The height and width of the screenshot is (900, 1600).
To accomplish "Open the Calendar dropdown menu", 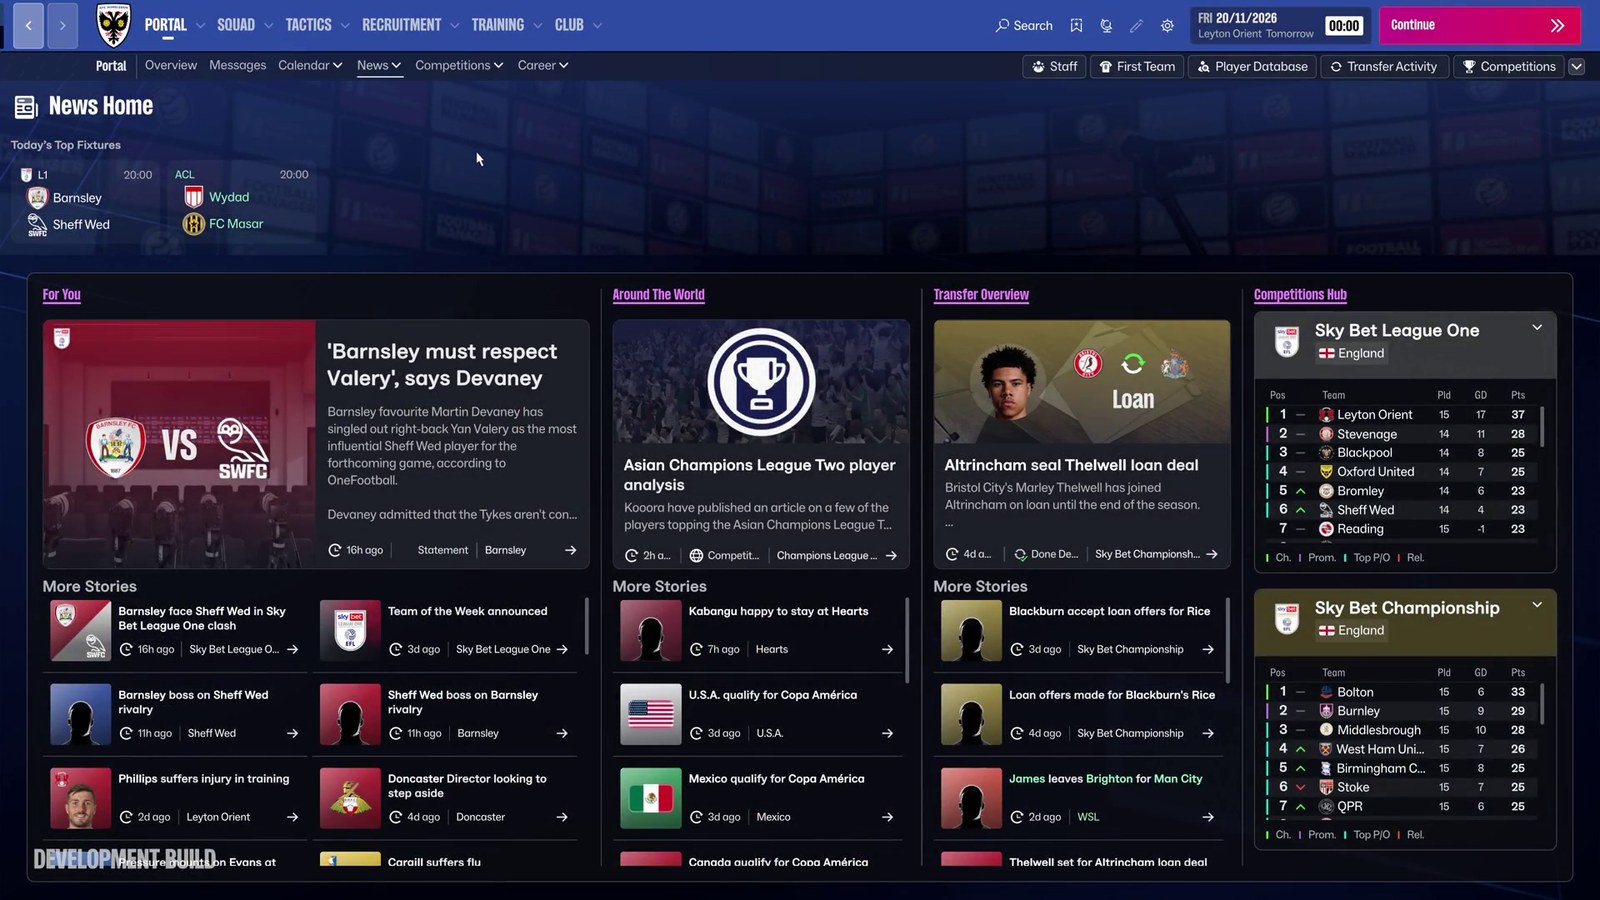I will tap(310, 65).
